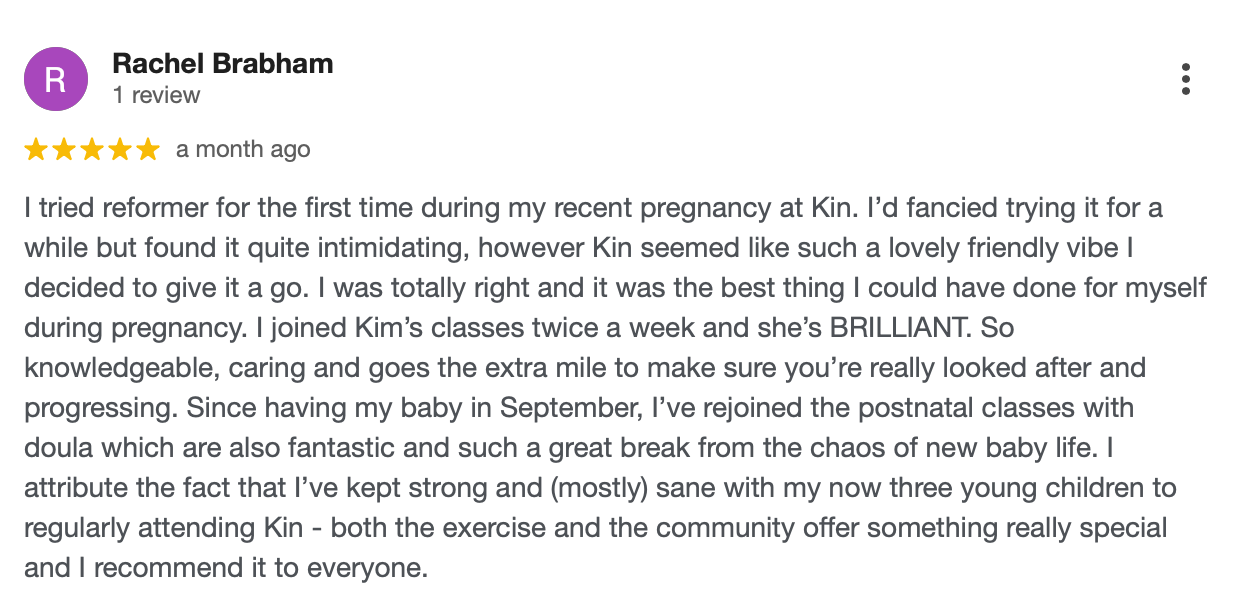Open Rachel Brabham's profile name link

pos(223,64)
